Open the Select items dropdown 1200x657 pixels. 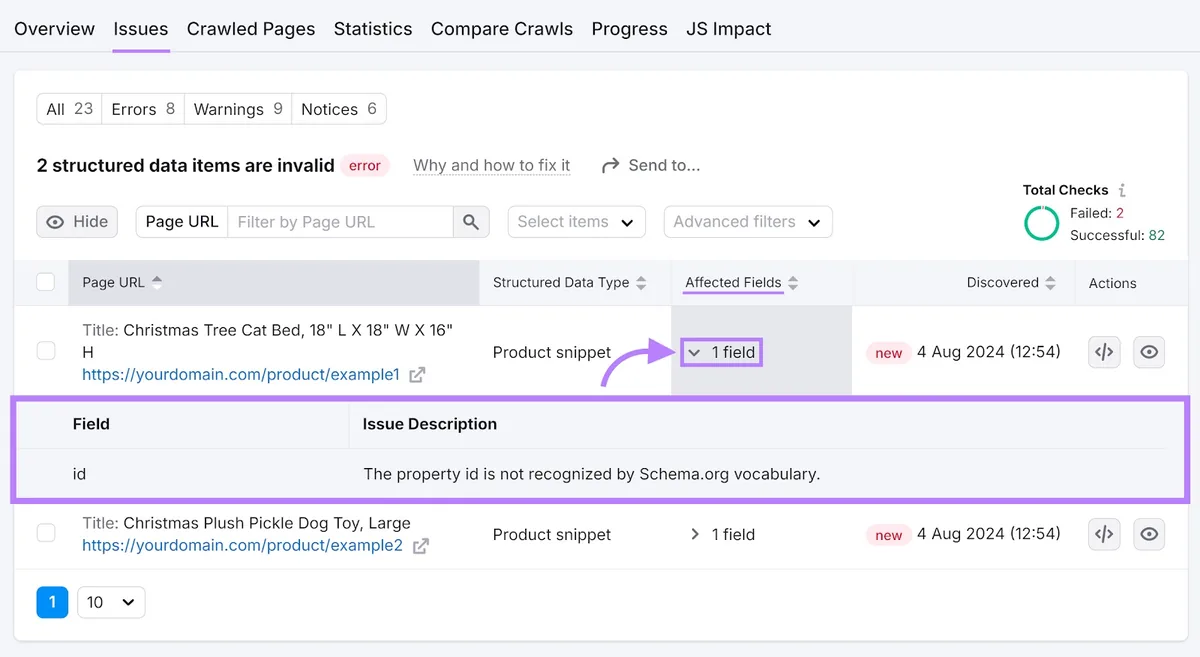pos(577,222)
